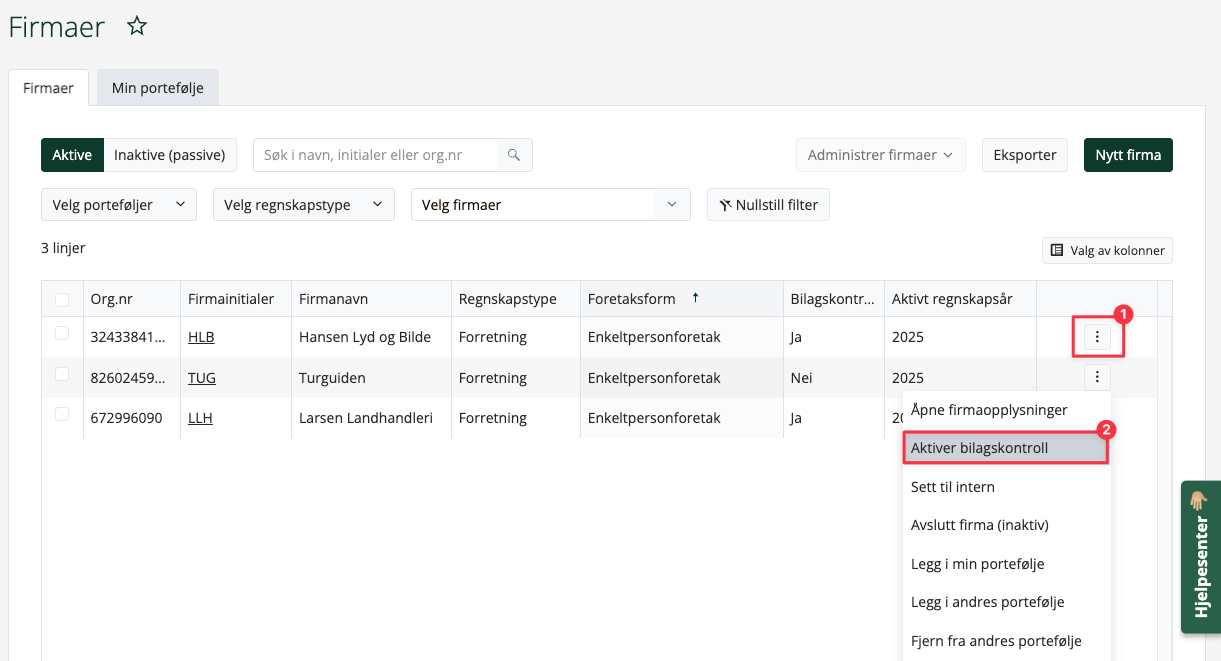Click Aktivt regnskapsår column header
Image resolution: width=1221 pixels, height=661 pixels.
click(x=960, y=299)
